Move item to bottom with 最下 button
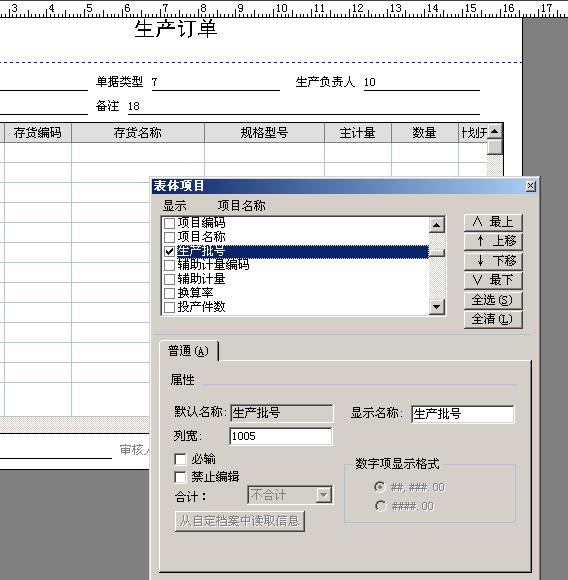 (x=493, y=280)
